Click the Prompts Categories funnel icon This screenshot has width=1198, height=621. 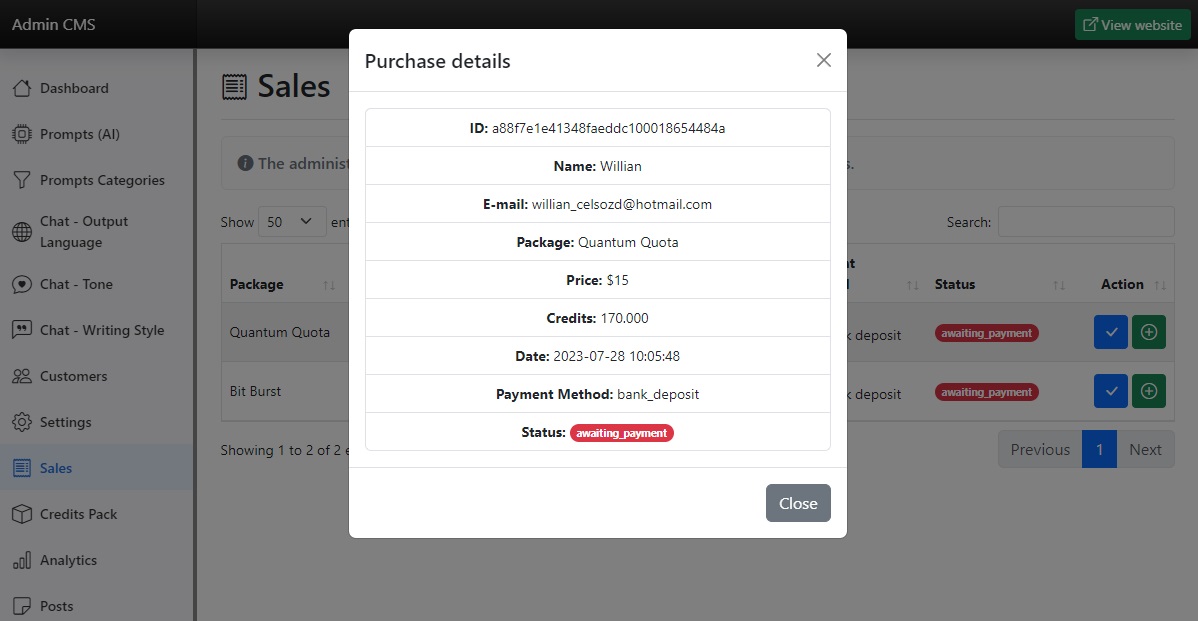21,180
